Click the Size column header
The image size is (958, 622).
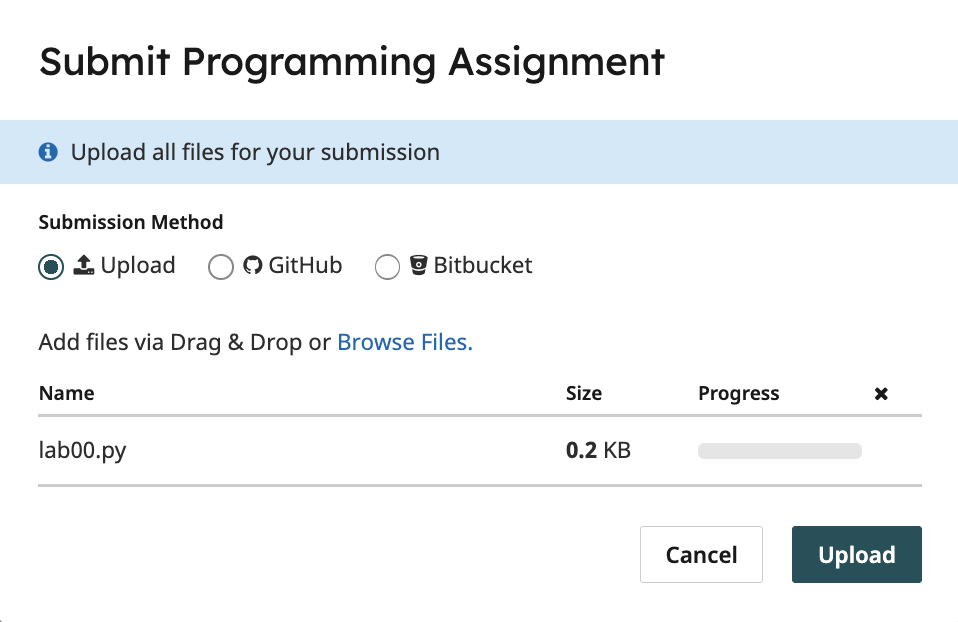coord(584,393)
